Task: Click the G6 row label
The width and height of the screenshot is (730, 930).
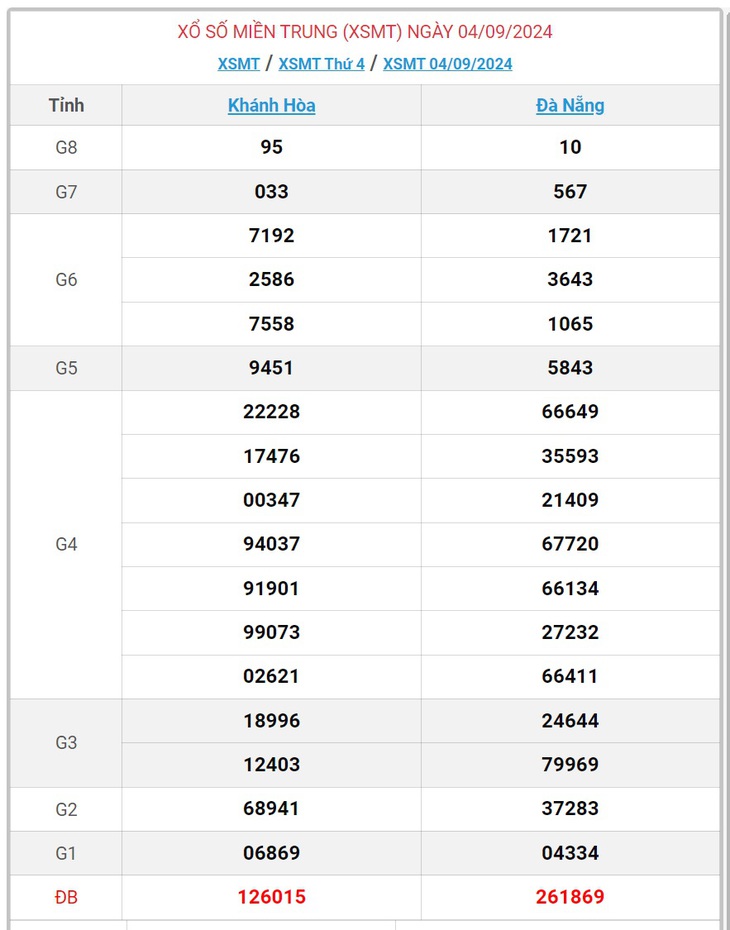Action: pyautogui.click(x=66, y=280)
